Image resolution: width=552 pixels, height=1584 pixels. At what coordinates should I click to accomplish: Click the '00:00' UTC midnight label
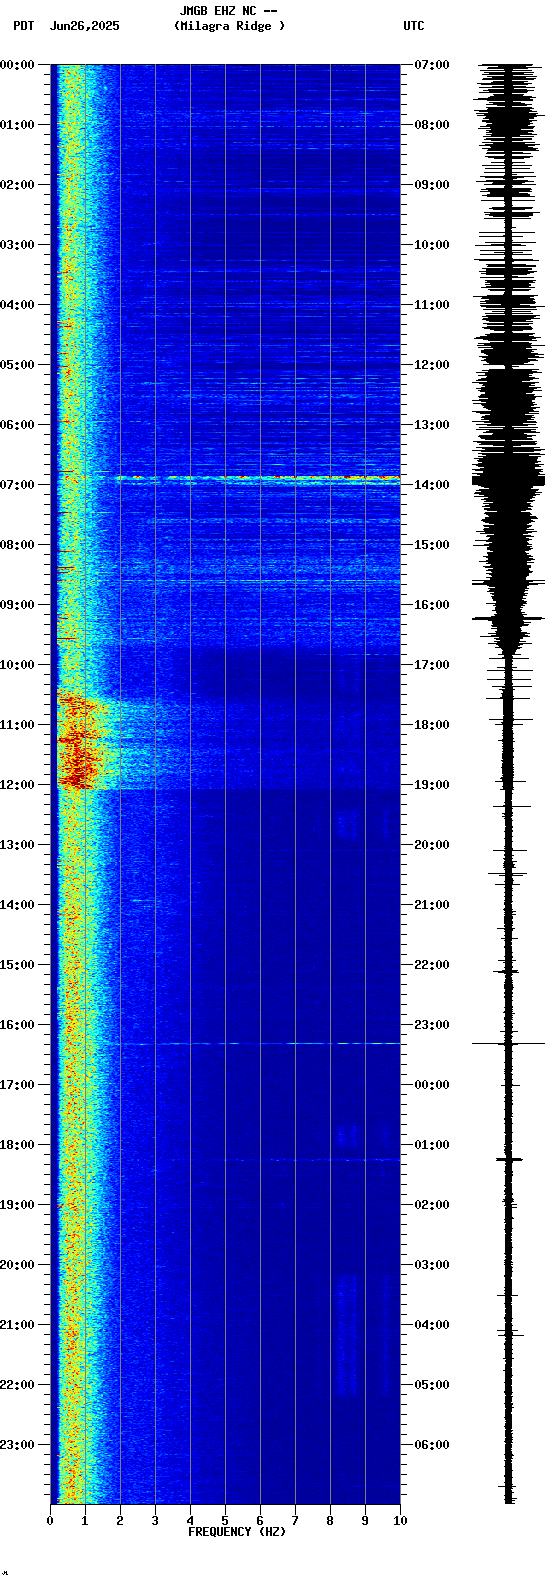(432, 1085)
